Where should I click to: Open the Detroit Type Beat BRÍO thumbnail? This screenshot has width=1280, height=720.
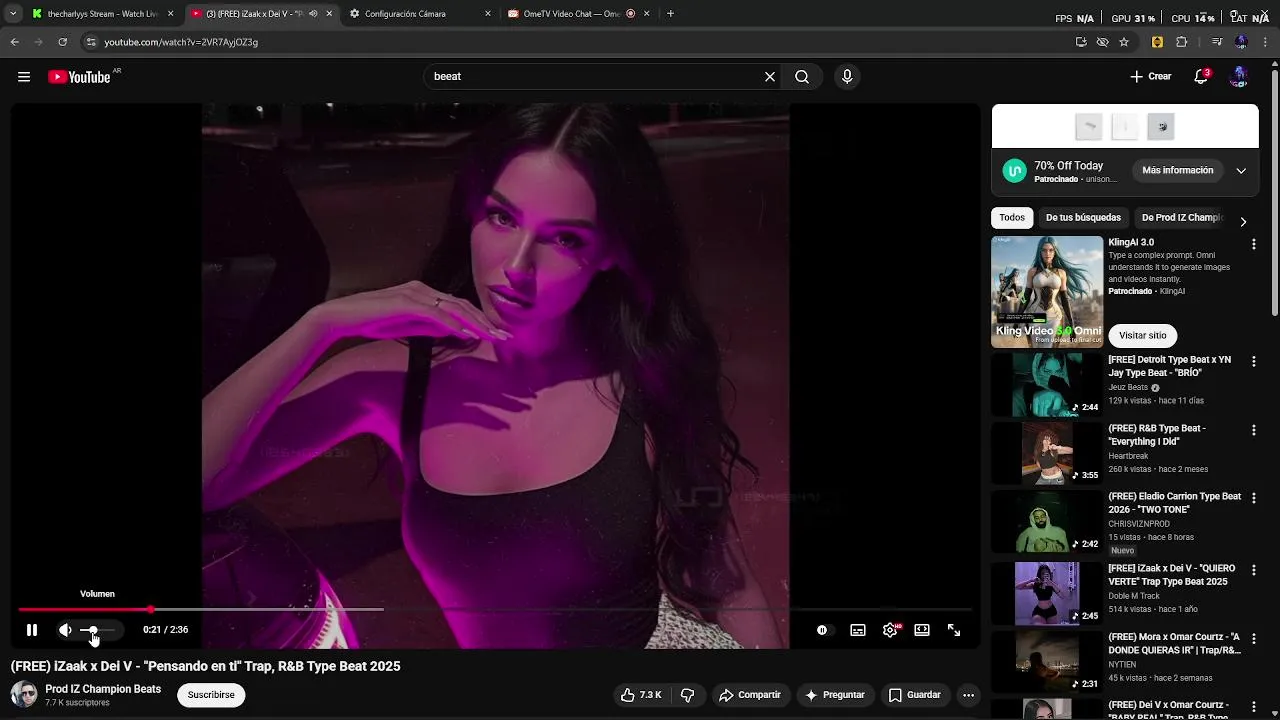[1047, 385]
